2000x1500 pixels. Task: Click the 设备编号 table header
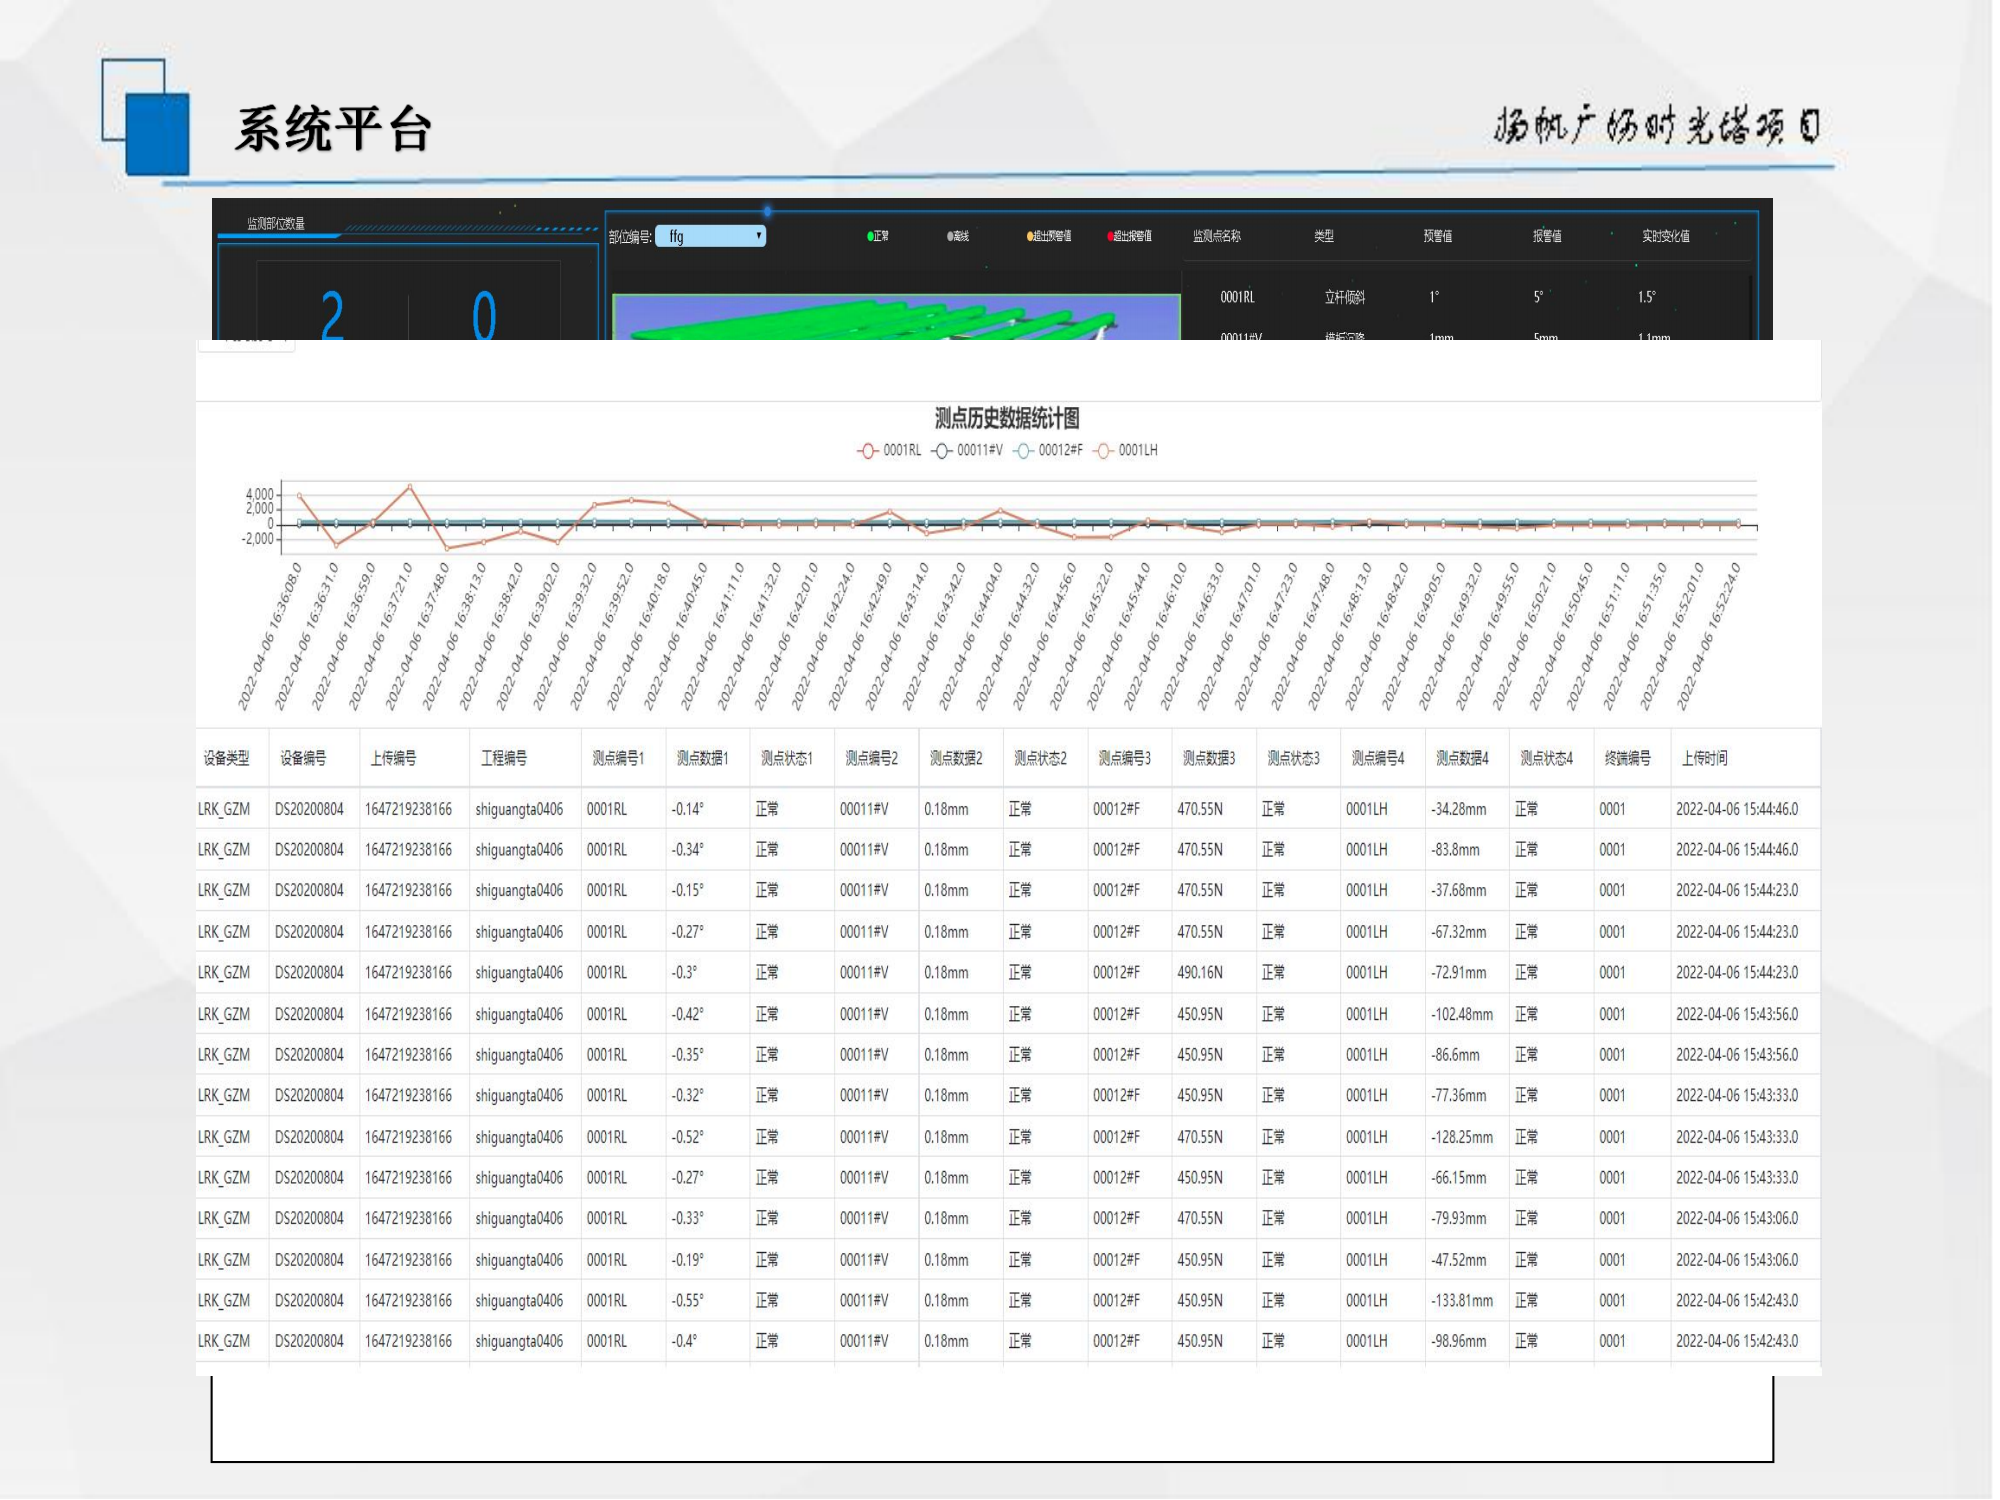coord(303,758)
